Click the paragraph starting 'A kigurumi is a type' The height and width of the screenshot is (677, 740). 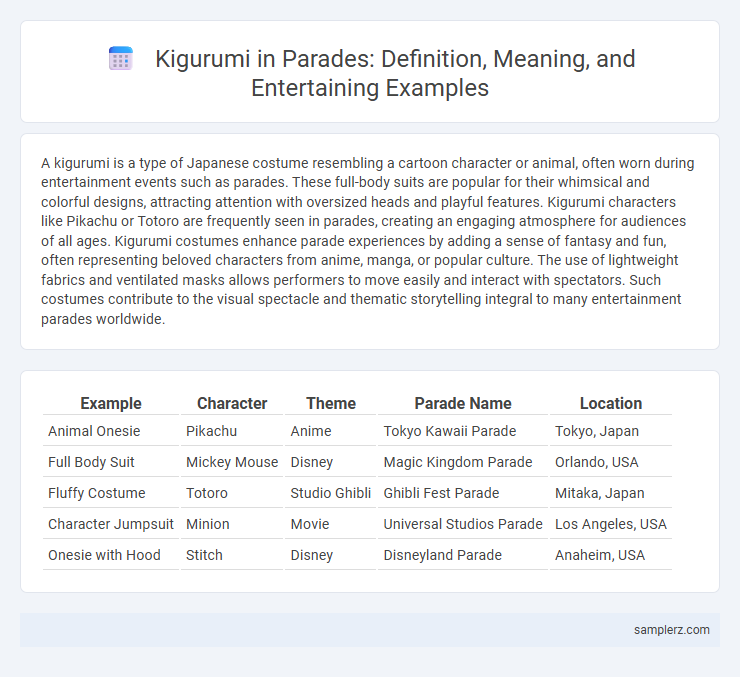coord(368,241)
